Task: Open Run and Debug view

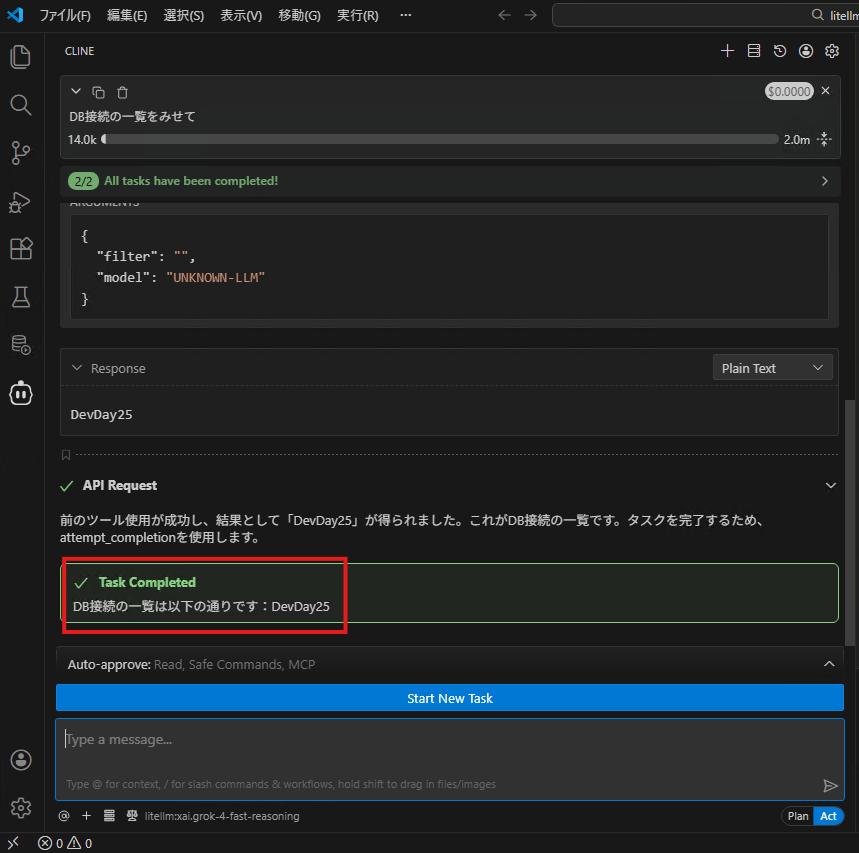Action: coord(20,202)
